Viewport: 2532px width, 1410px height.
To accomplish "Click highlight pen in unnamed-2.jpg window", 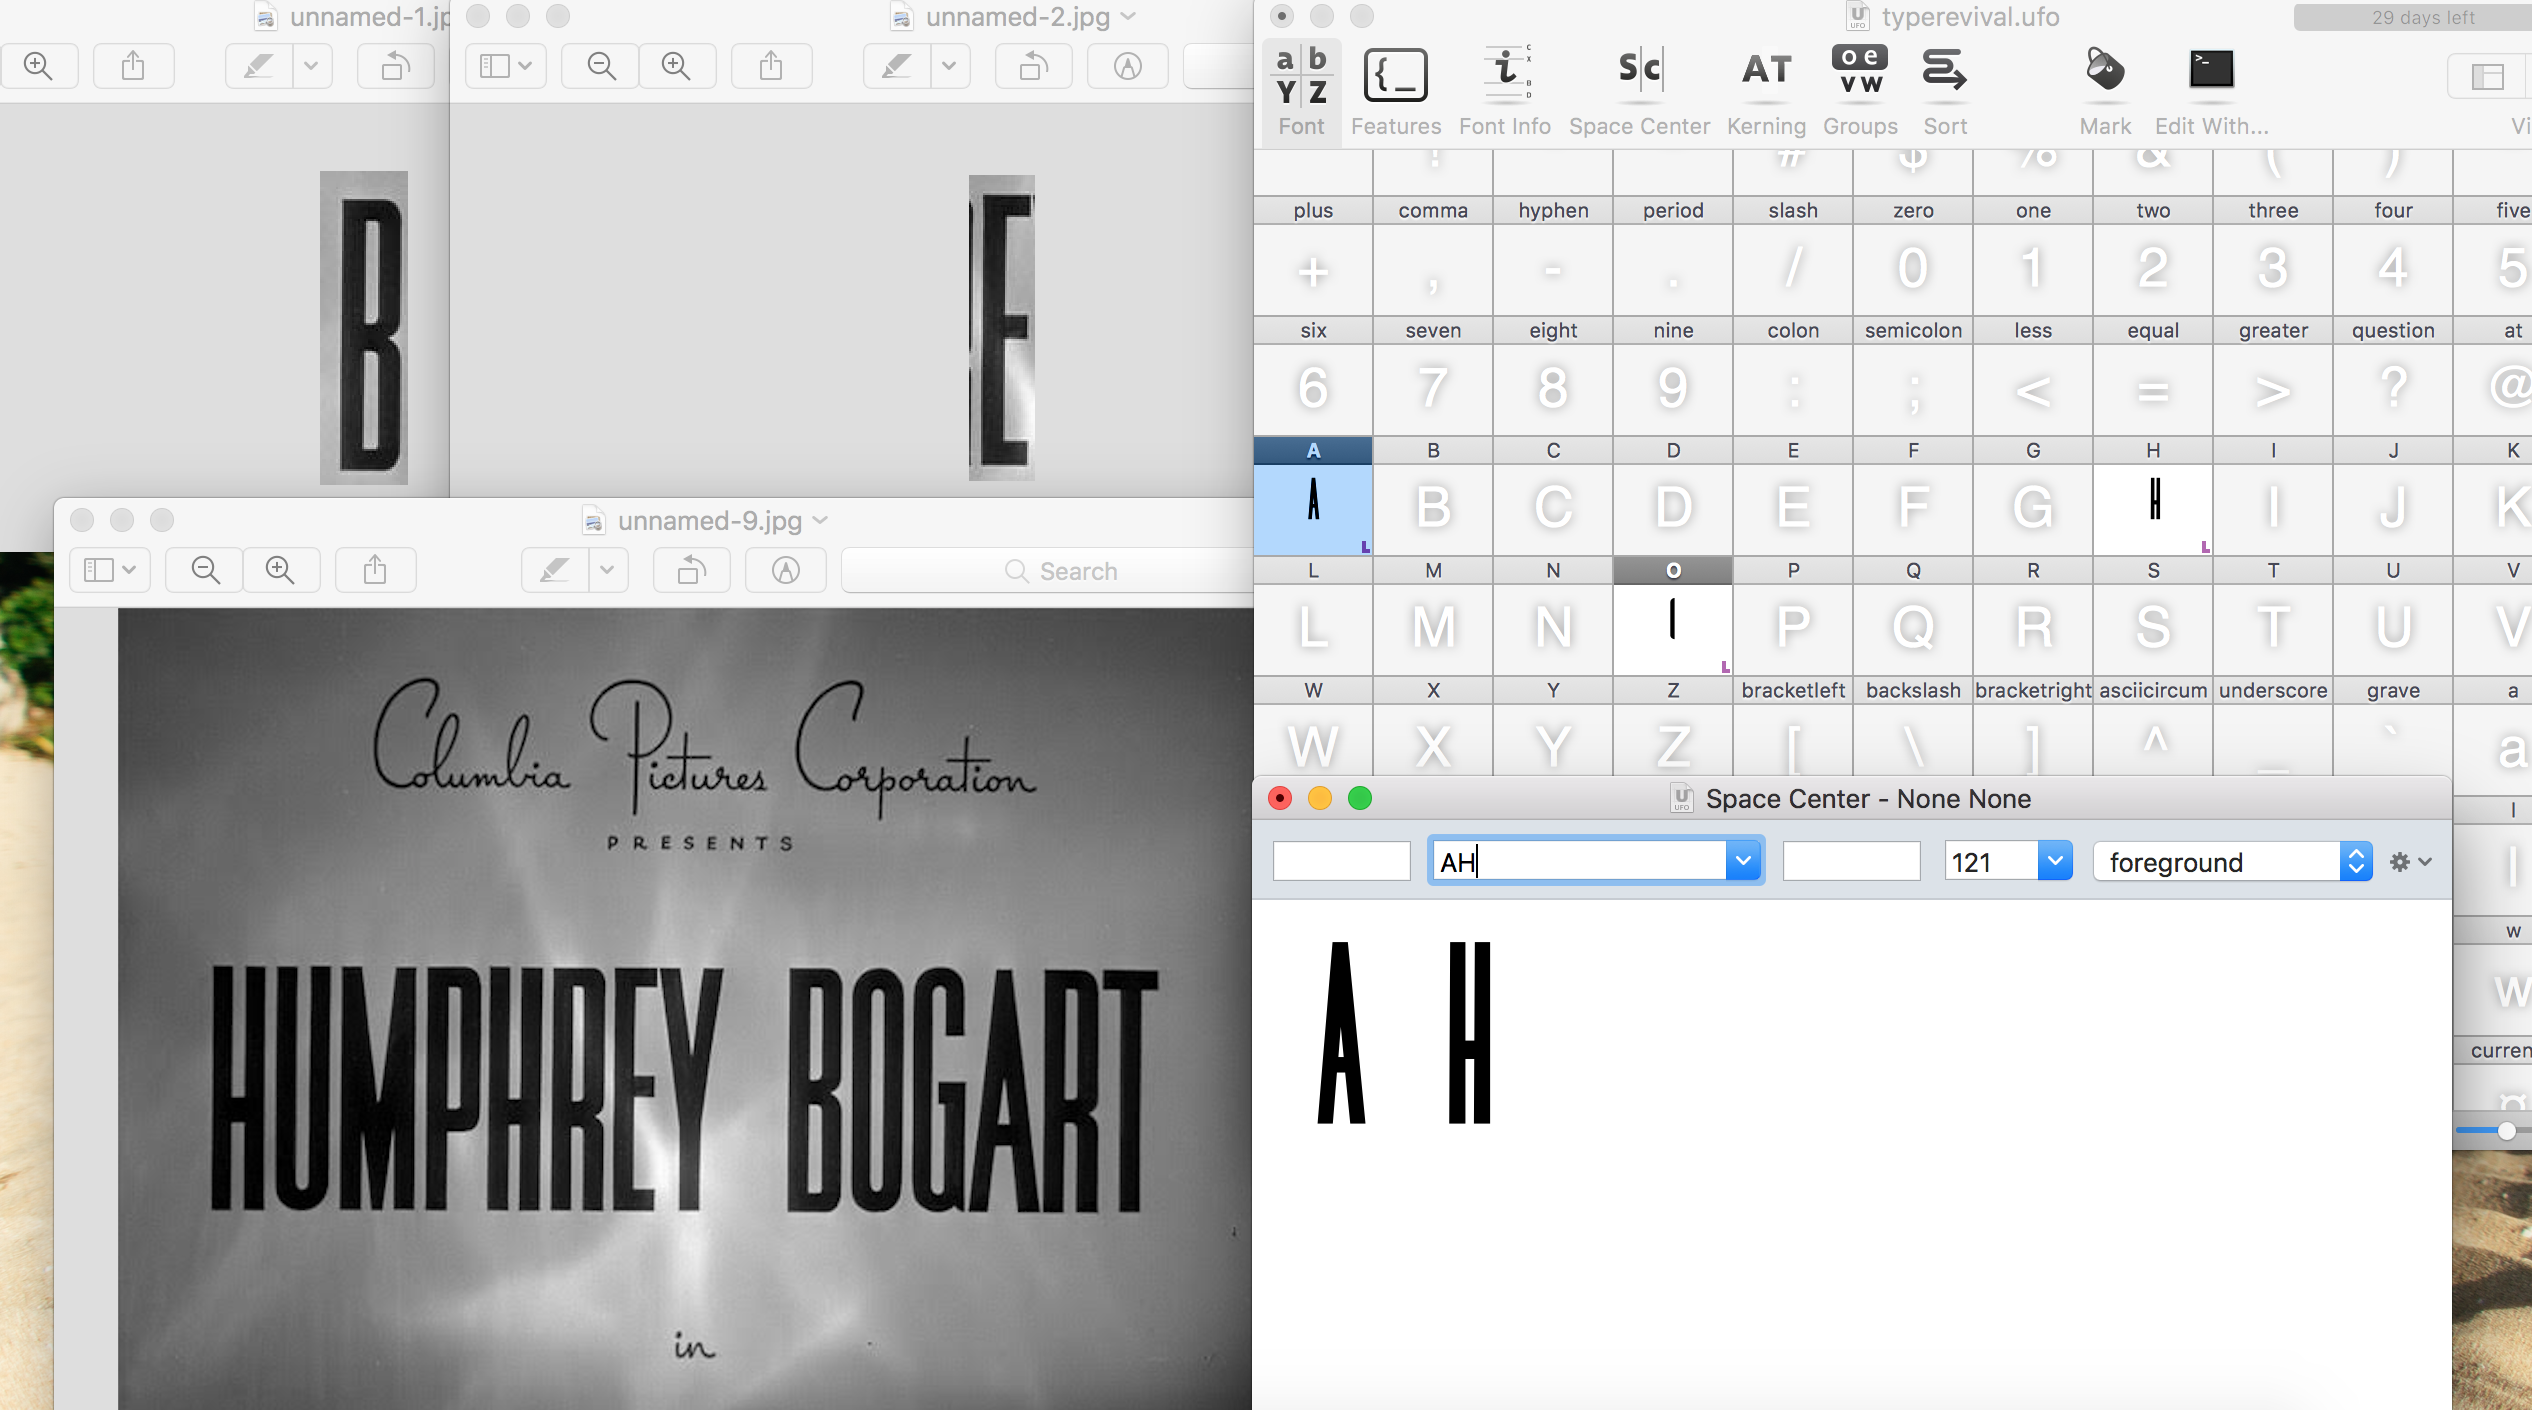I will click(897, 66).
